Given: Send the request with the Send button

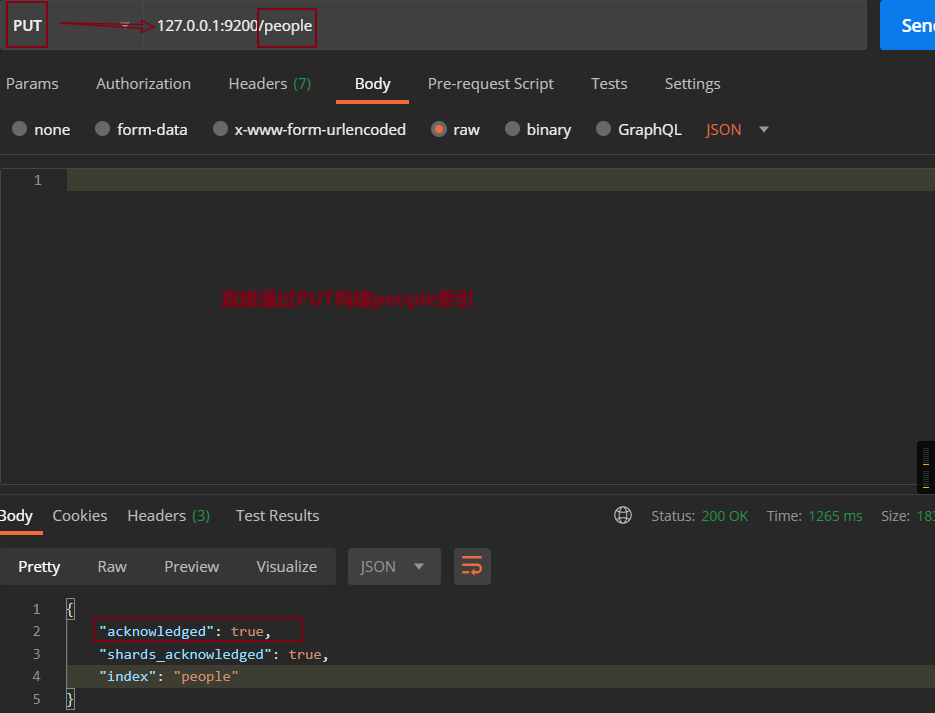Looking at the screenshot, I should click(908, 25).
